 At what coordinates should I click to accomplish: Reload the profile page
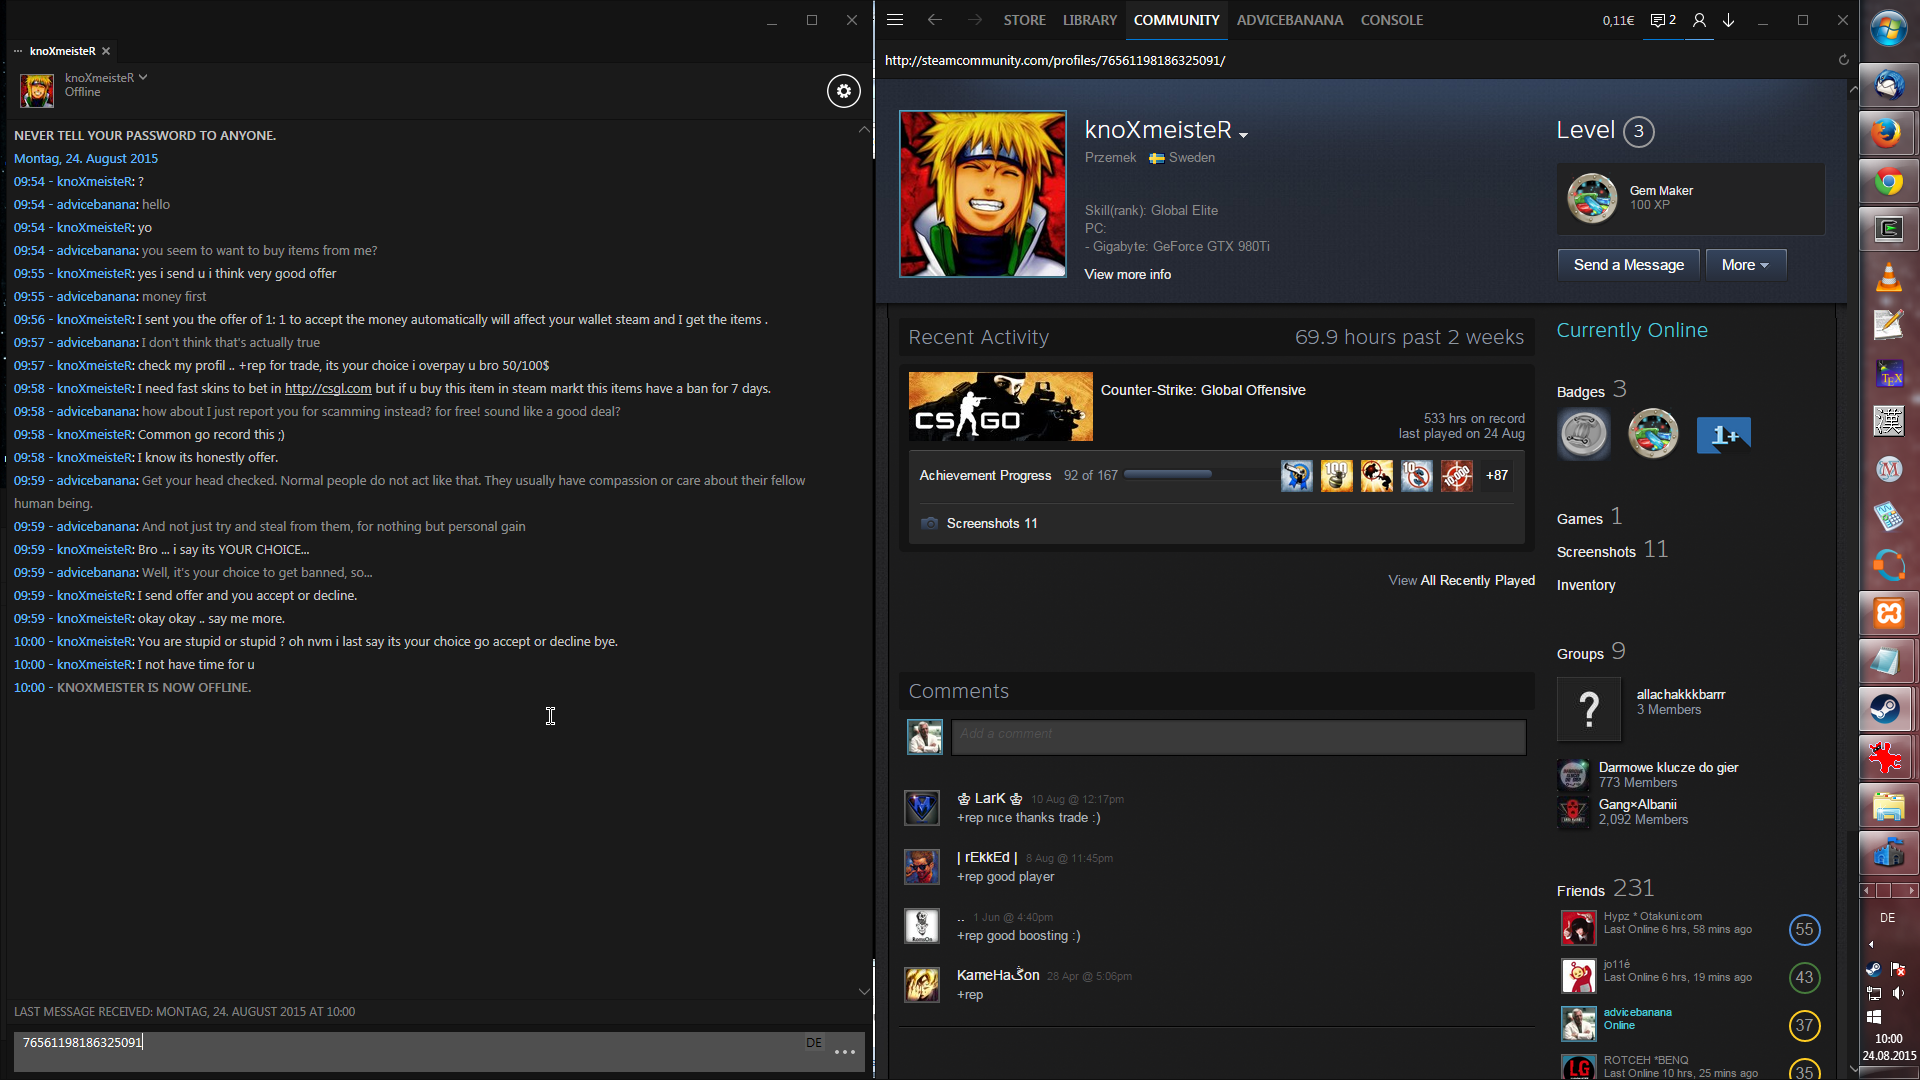(x=1843, y=60)
